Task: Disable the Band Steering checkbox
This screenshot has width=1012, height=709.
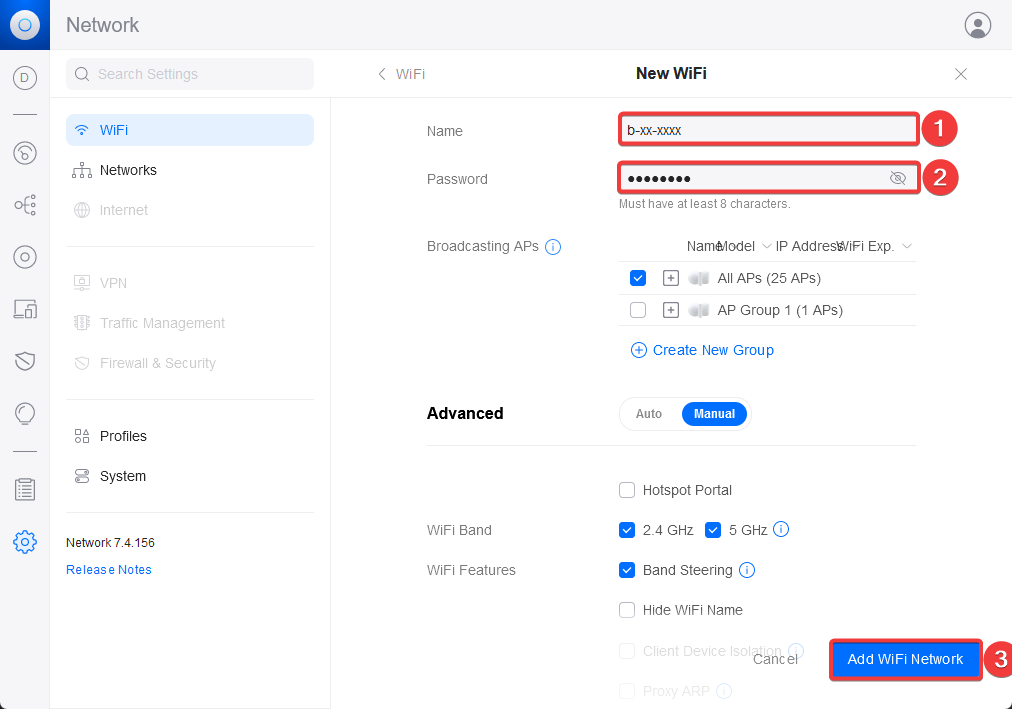Action: [627, 570]
